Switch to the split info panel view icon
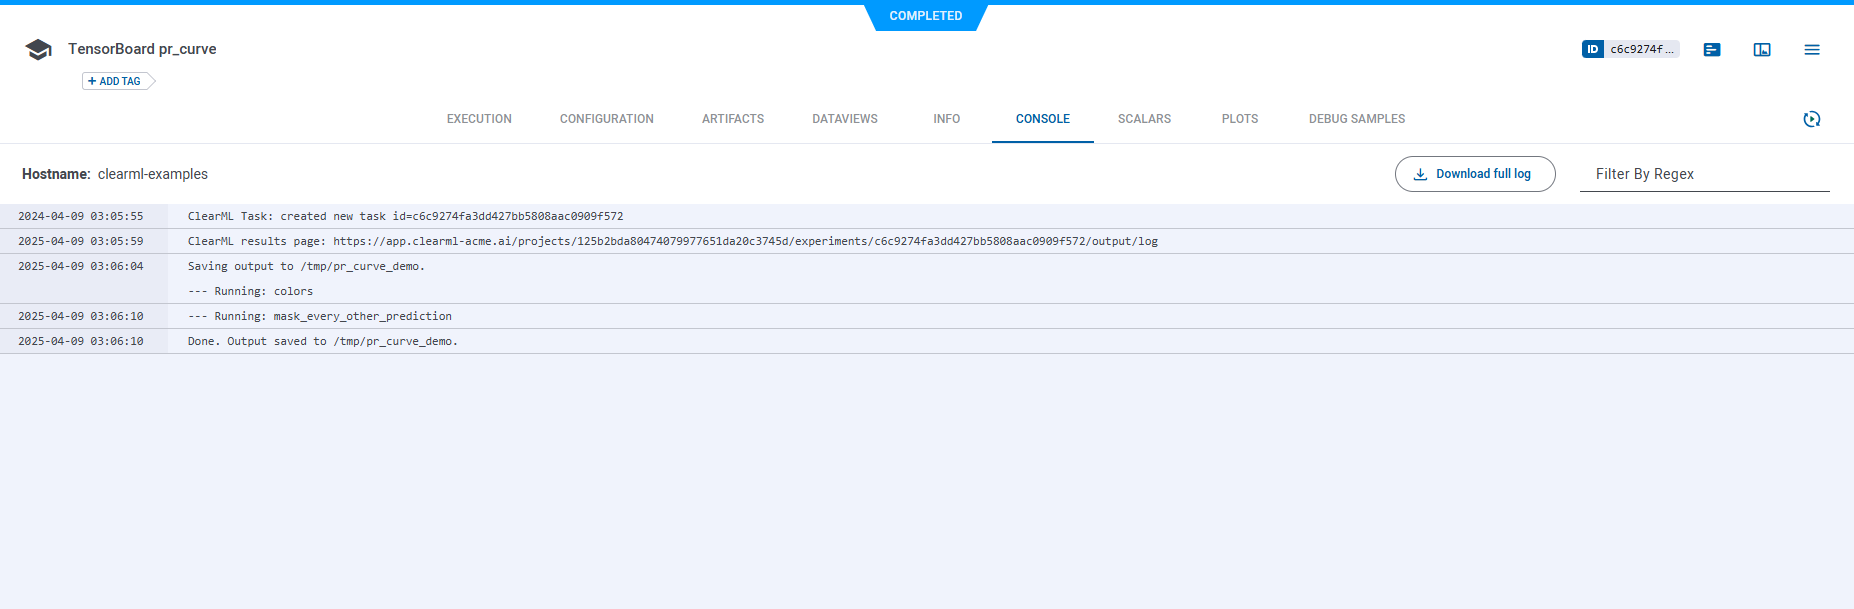The width and height of the screenshot is (1854, 609). [x=1762, y=50]
